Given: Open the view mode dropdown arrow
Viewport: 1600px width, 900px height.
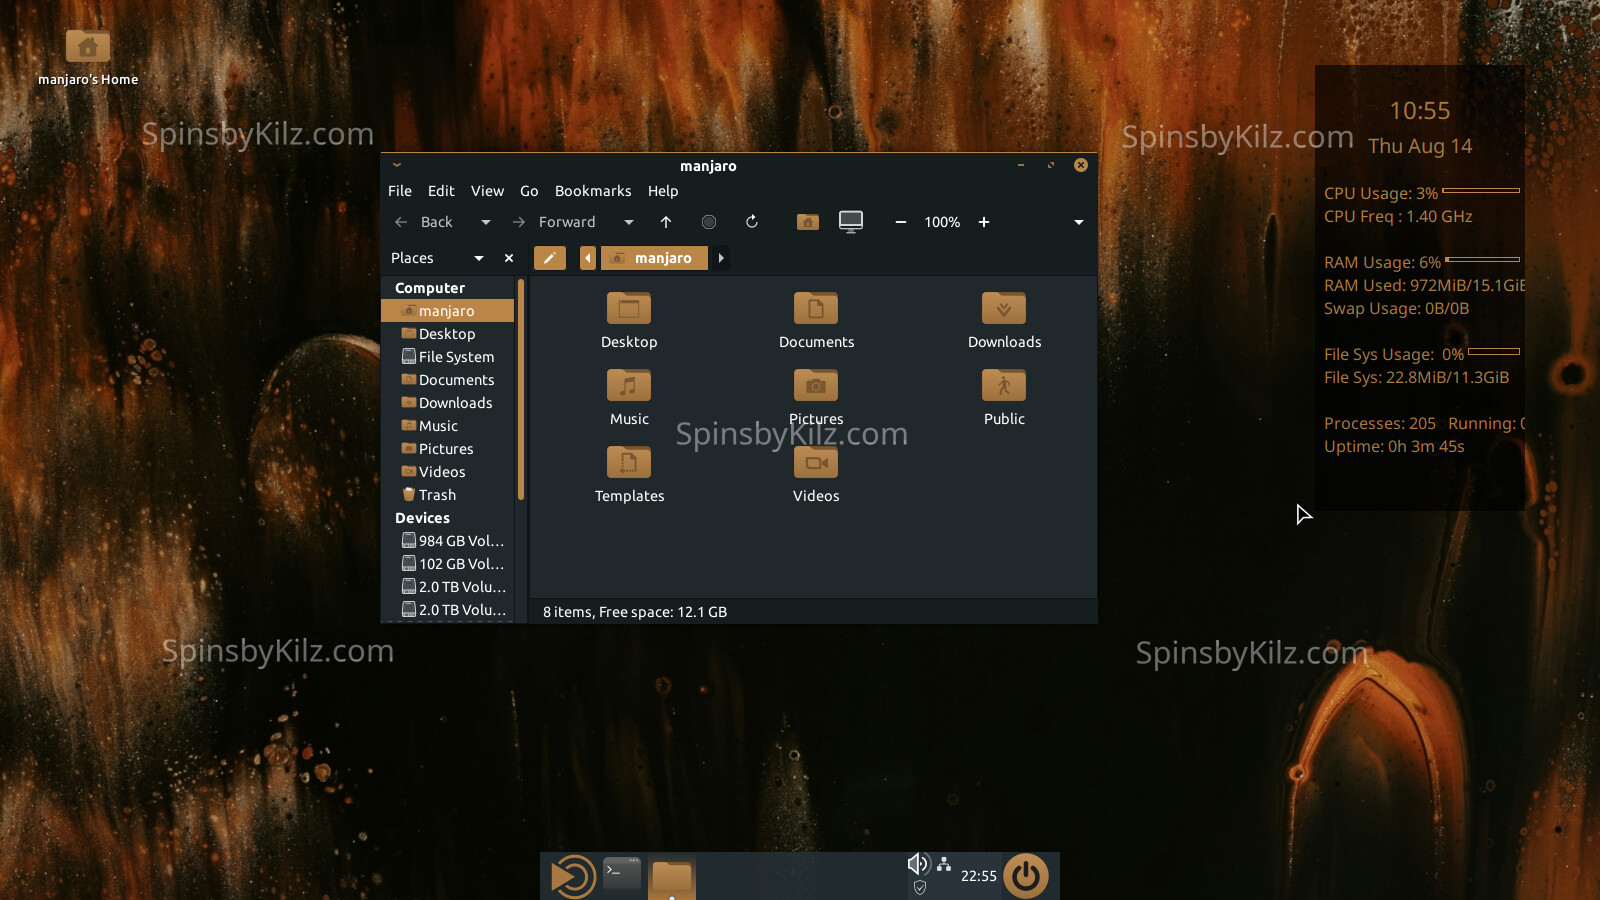Looking at the screenshot, I should [x=1079, y=222].
